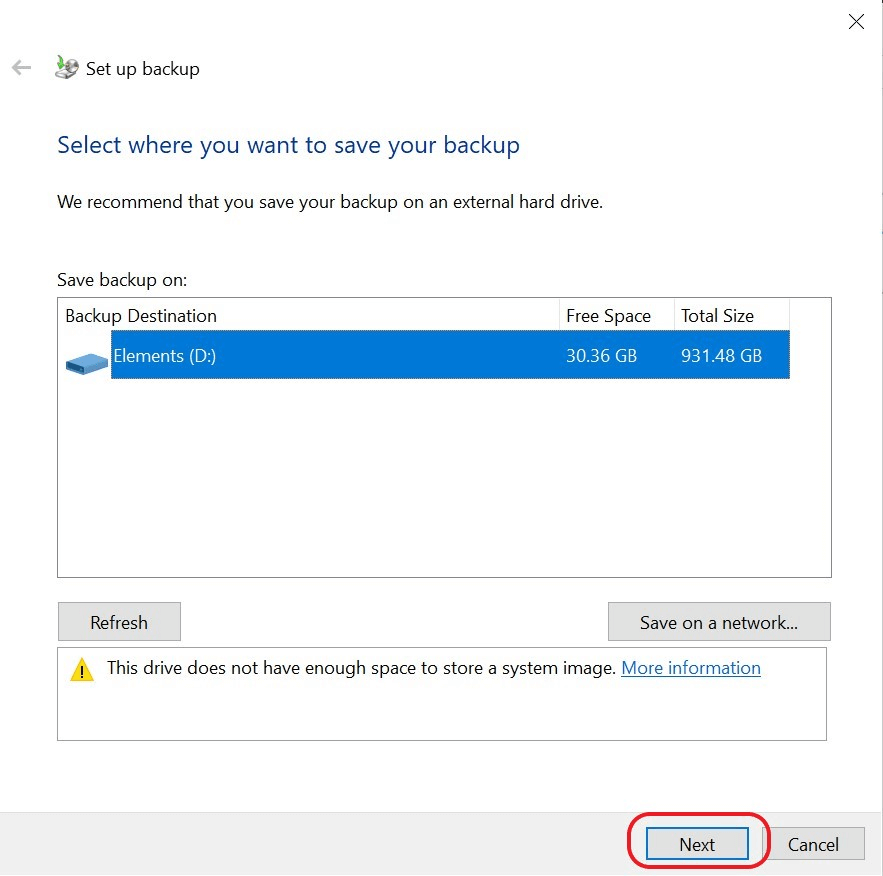Image resolution: width=883 pixels, height=876 pixels.
Task: Choose Save on a network option
Action: [x=718, y=621]
